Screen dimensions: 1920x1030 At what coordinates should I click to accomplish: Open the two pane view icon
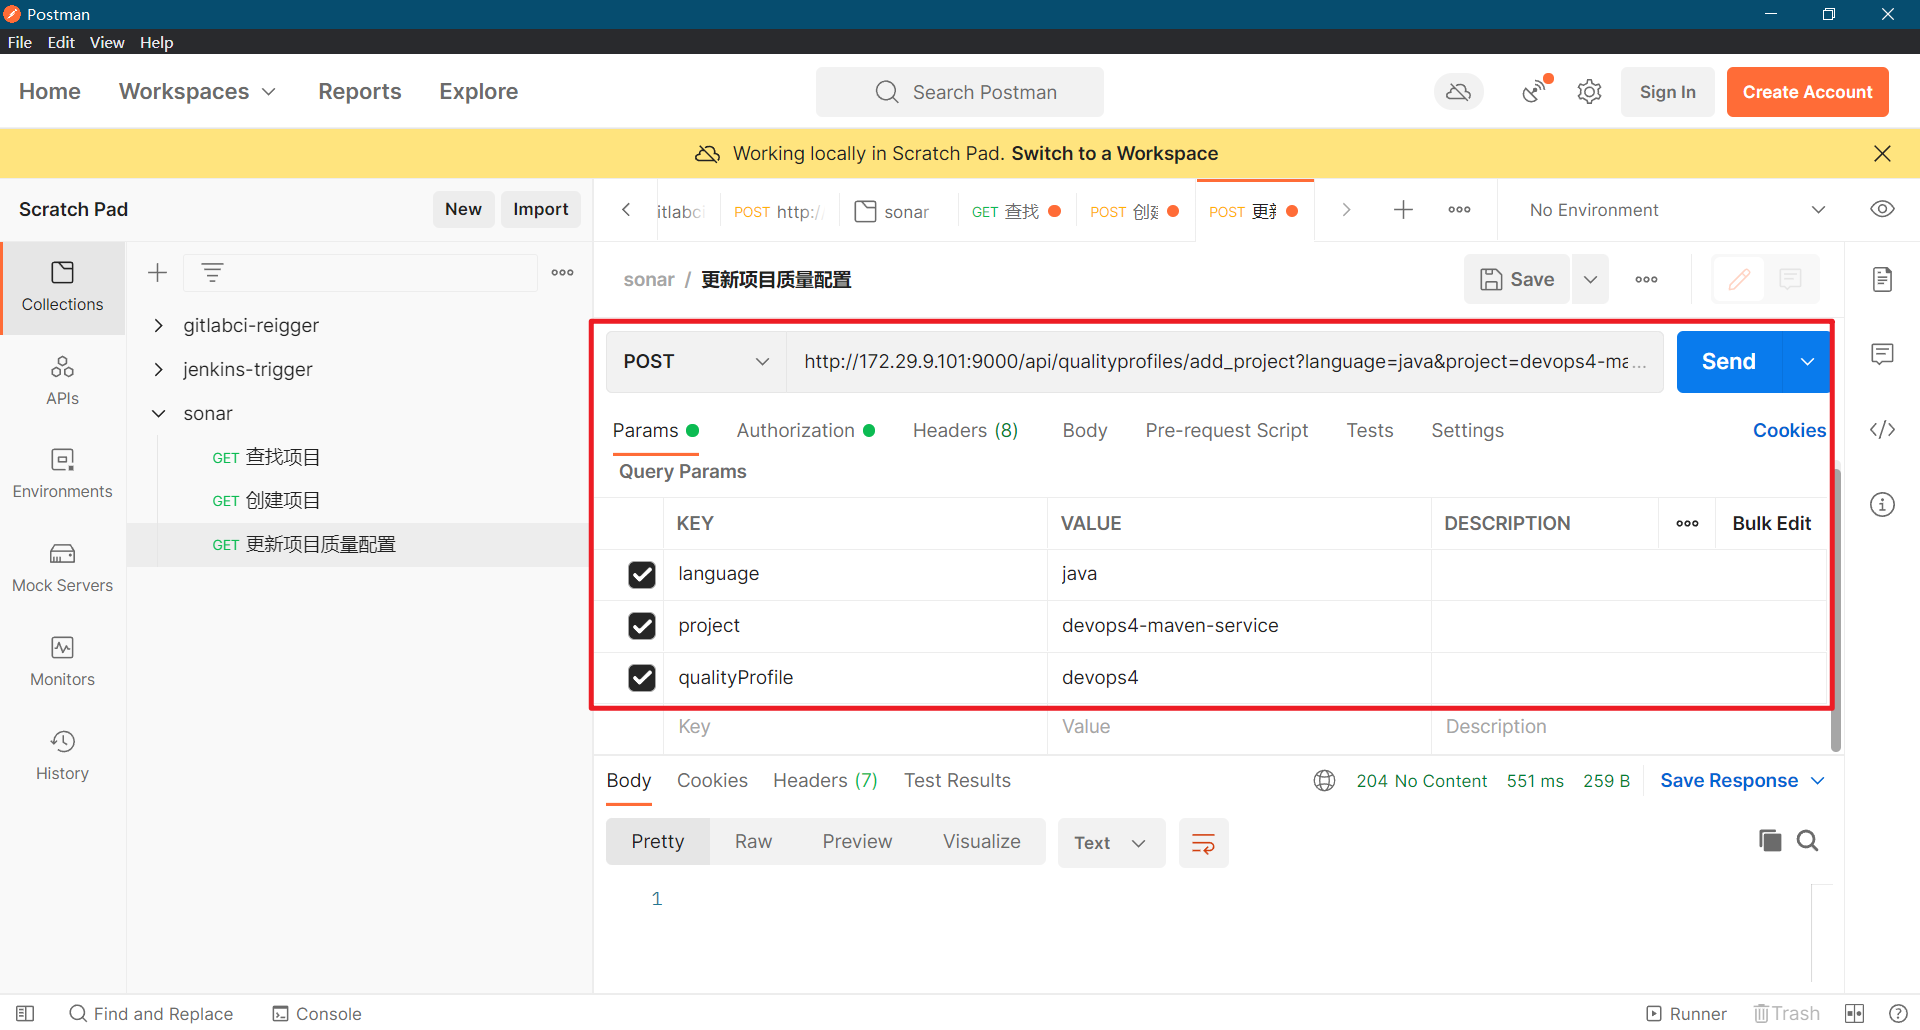[1854, 1013]
